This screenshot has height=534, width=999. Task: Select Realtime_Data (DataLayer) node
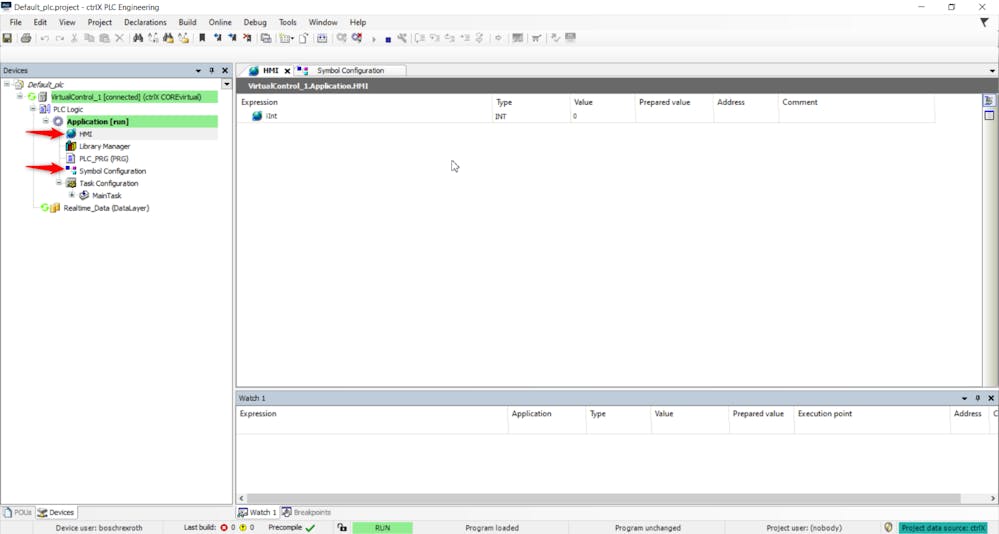click(x=106, y=208)
